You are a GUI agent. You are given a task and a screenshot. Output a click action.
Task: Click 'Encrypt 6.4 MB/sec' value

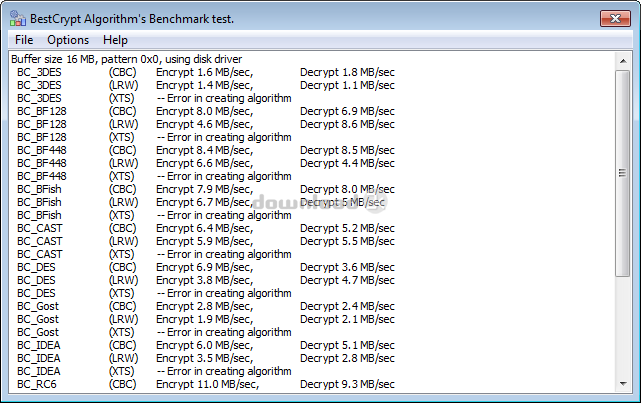tap(204, 228)
